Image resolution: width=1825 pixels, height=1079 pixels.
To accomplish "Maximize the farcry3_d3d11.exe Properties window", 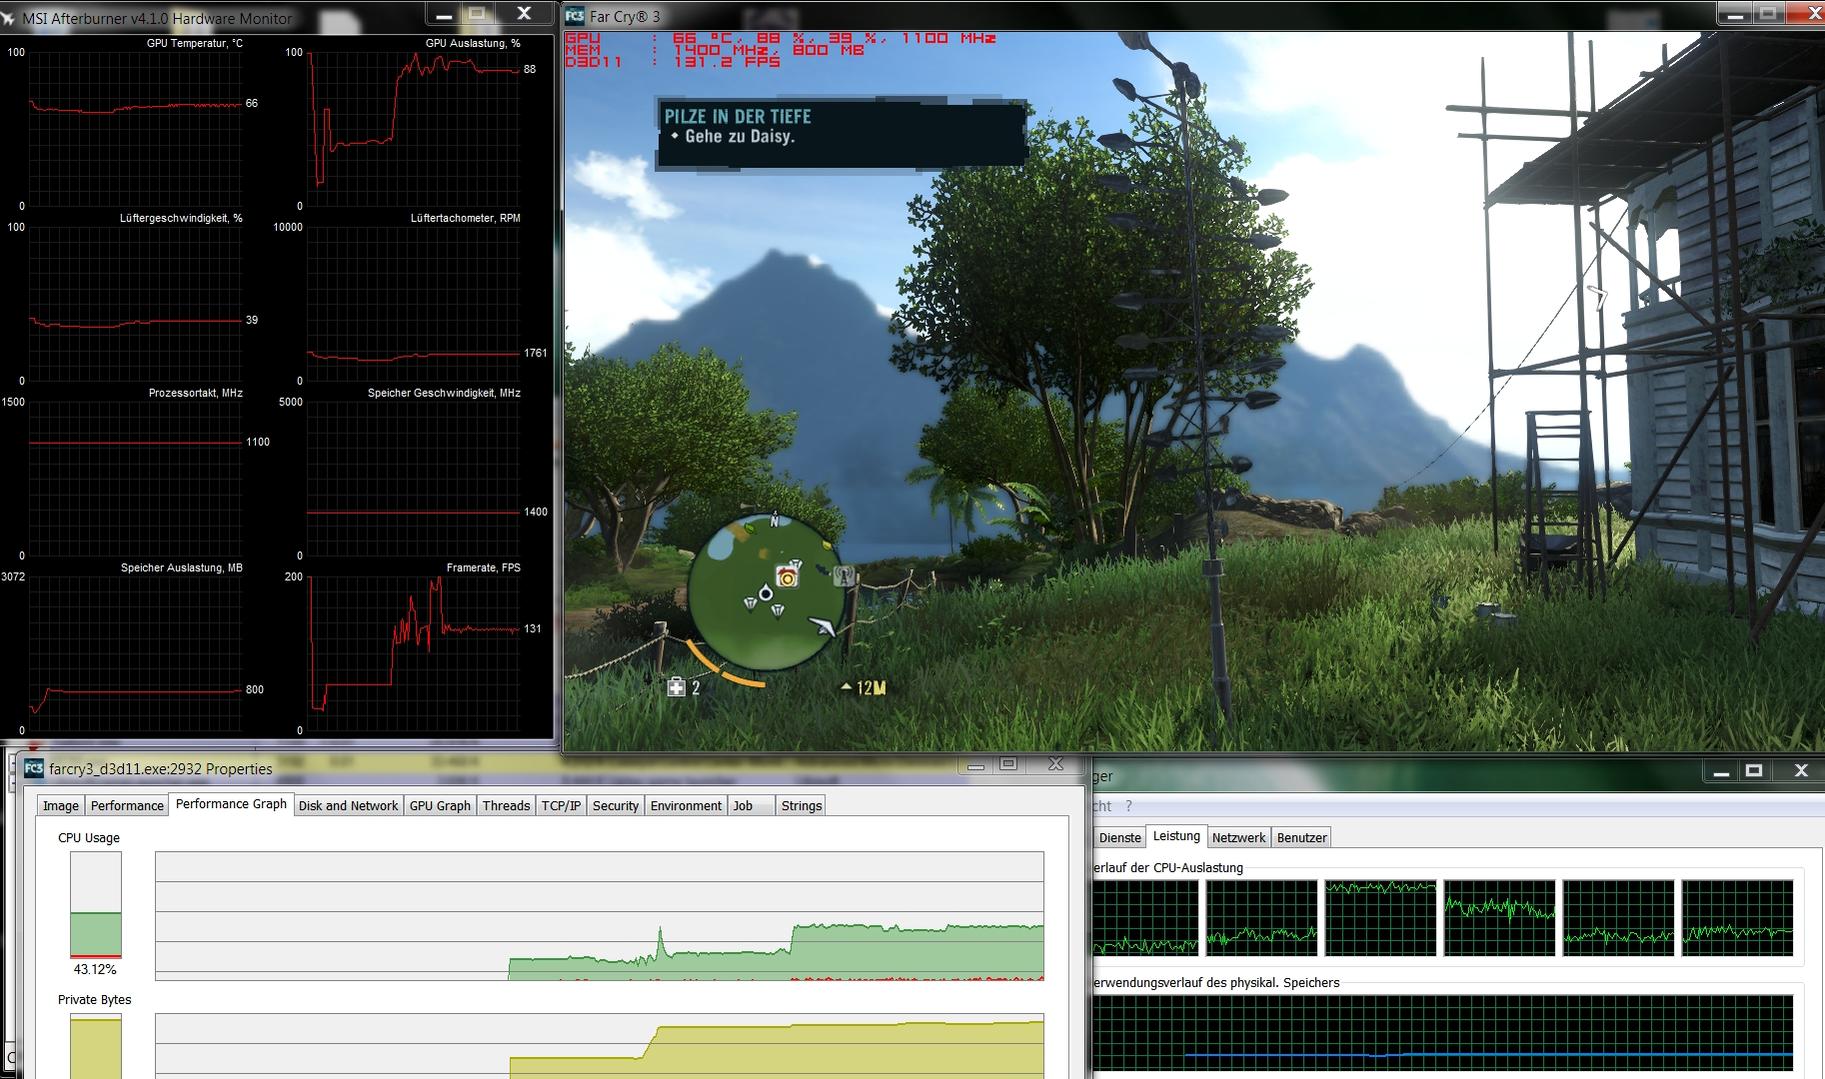I will pos(1009,765).
